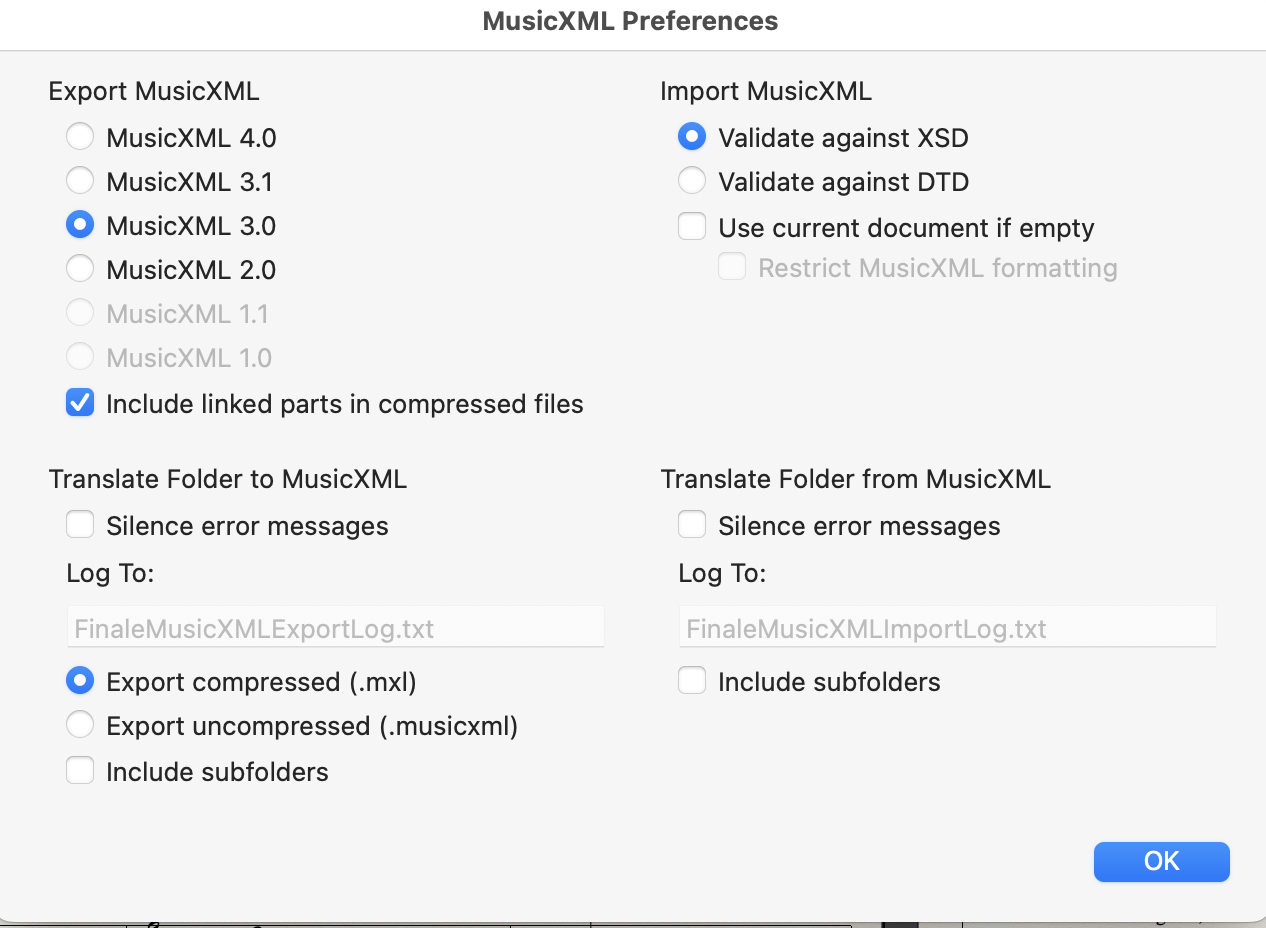Click the MusicXML 1.1 radio button

[80, 313]
